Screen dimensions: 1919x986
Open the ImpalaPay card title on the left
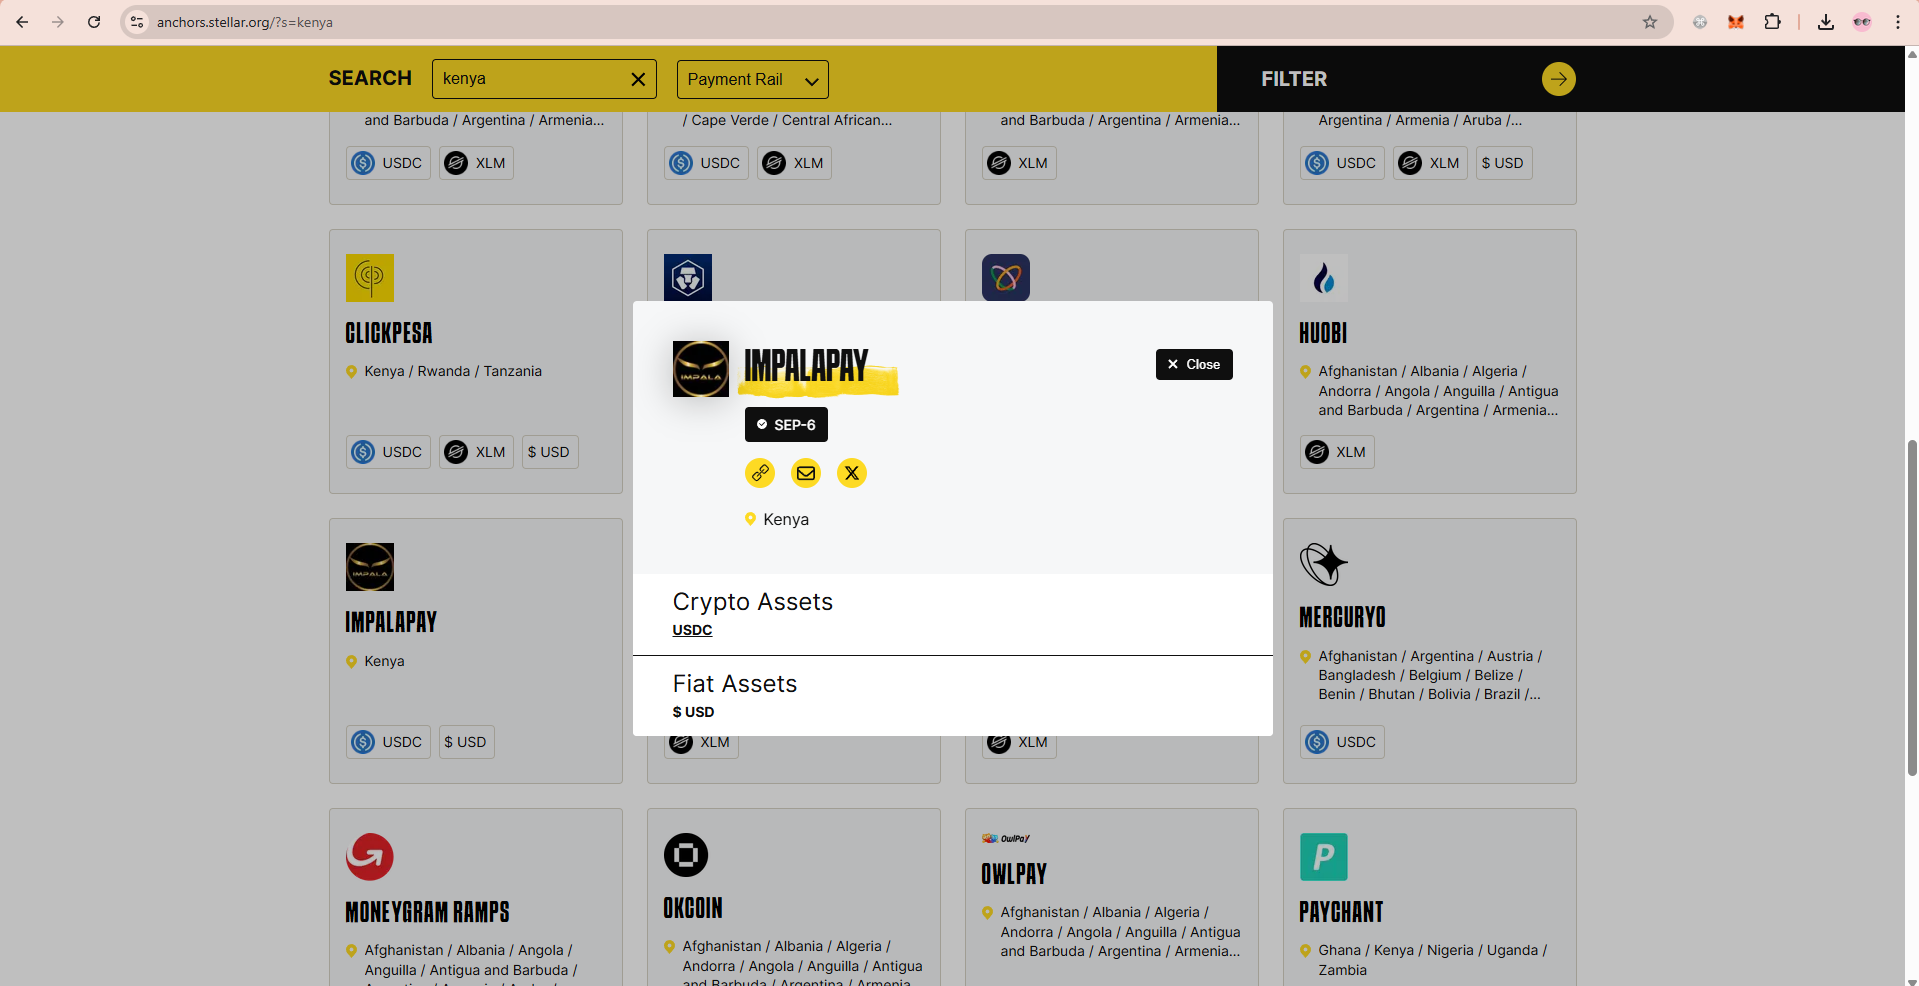pyautogui.click(x=391, y=622)
